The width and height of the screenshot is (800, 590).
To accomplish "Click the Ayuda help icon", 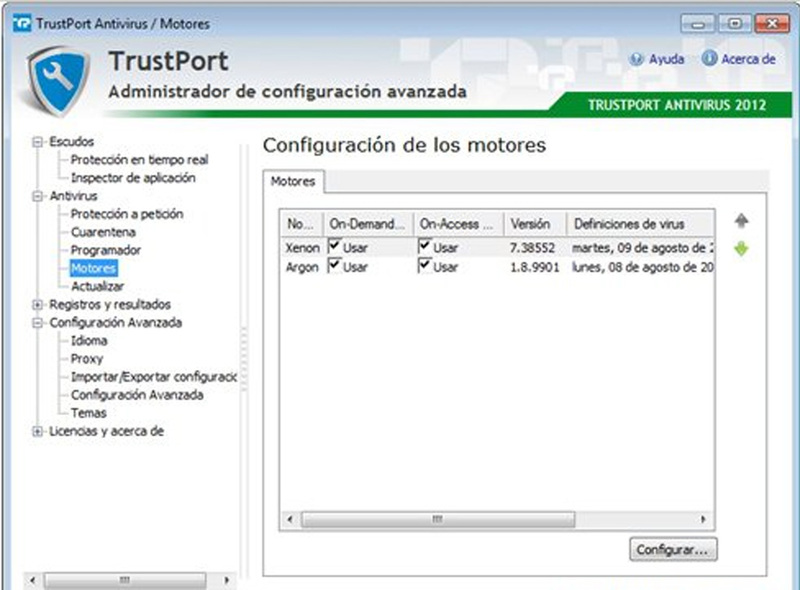I will point(636,59).
